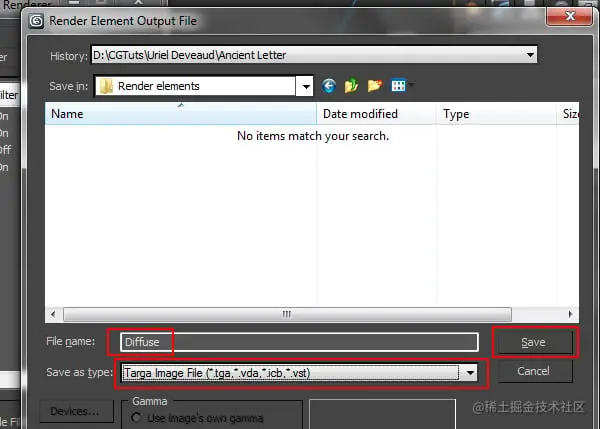
Task: Open the Save in folder dropdown
Action: [305, 86]
